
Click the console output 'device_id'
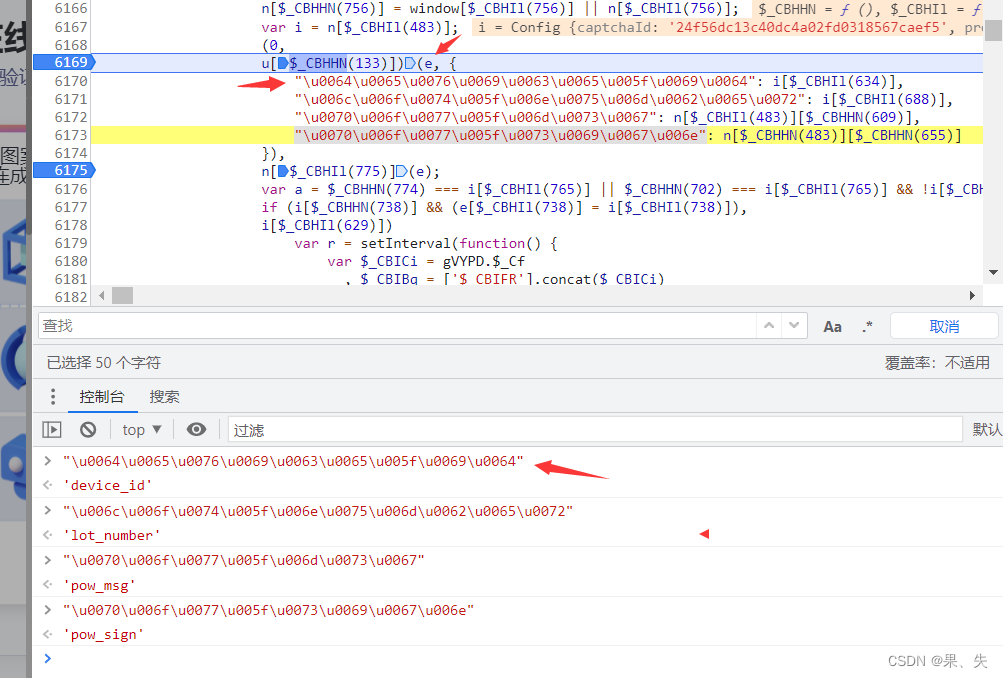point(107,485)
